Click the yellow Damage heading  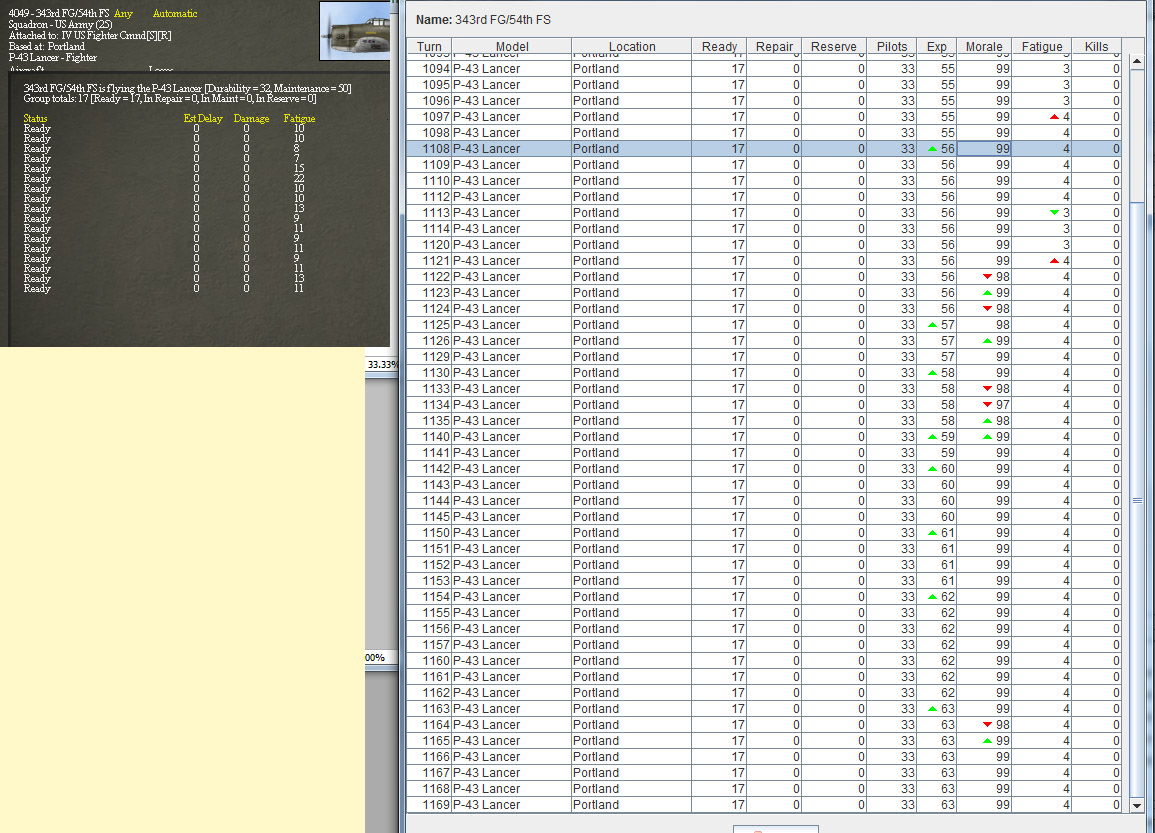(x=251, y=118)
